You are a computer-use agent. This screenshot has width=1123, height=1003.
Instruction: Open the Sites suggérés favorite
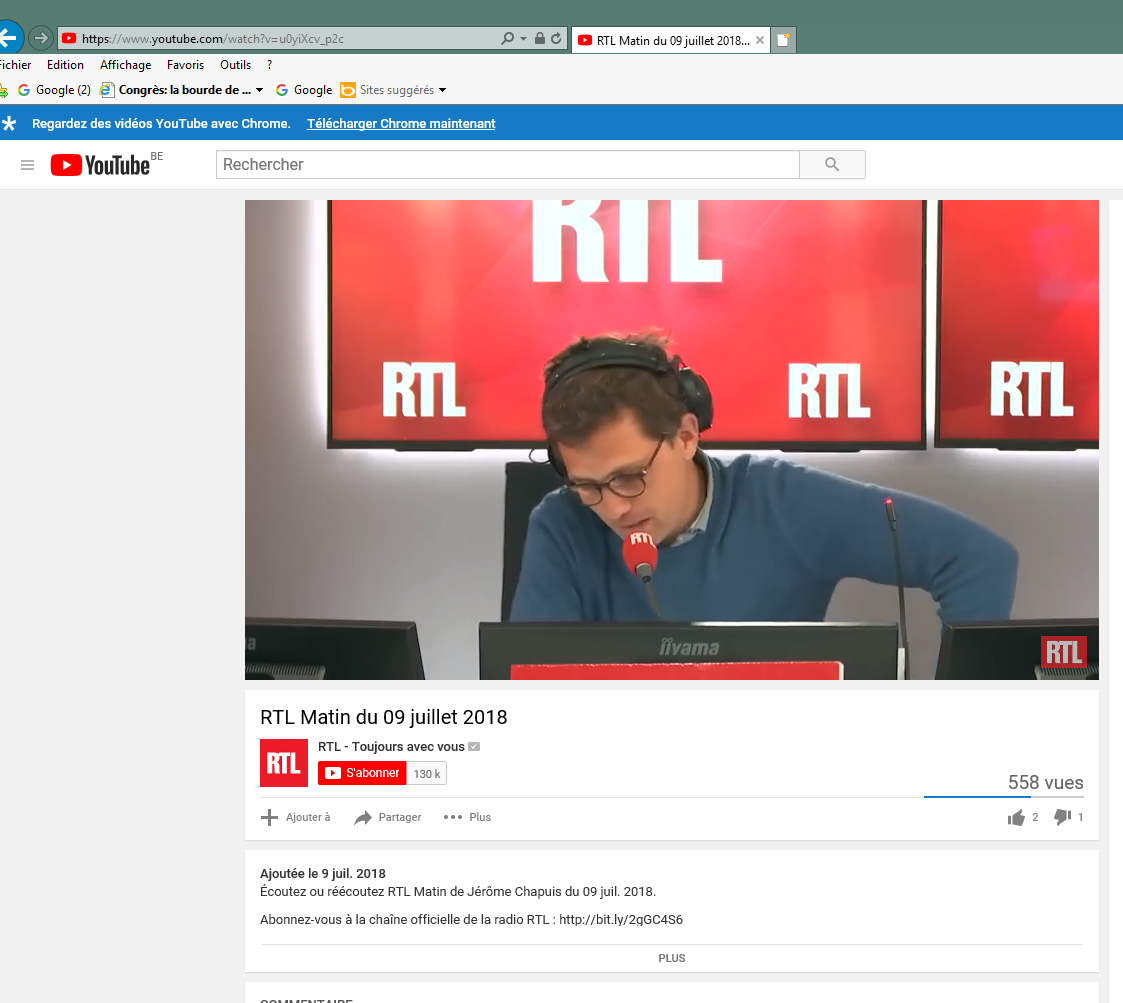point(387,90)
